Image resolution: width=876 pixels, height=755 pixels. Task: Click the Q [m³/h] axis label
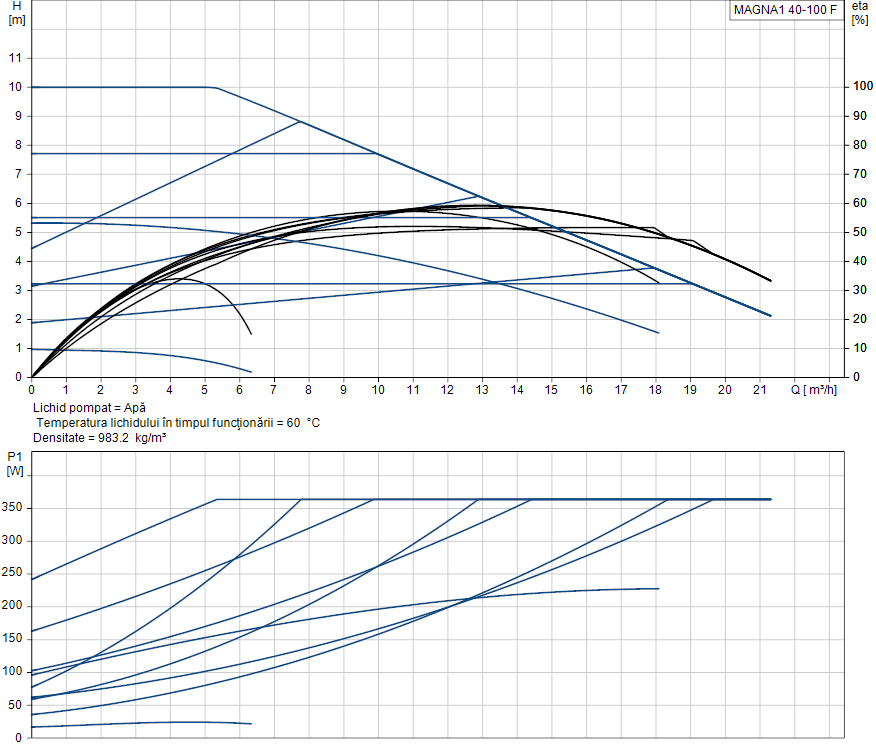(814, 389)
